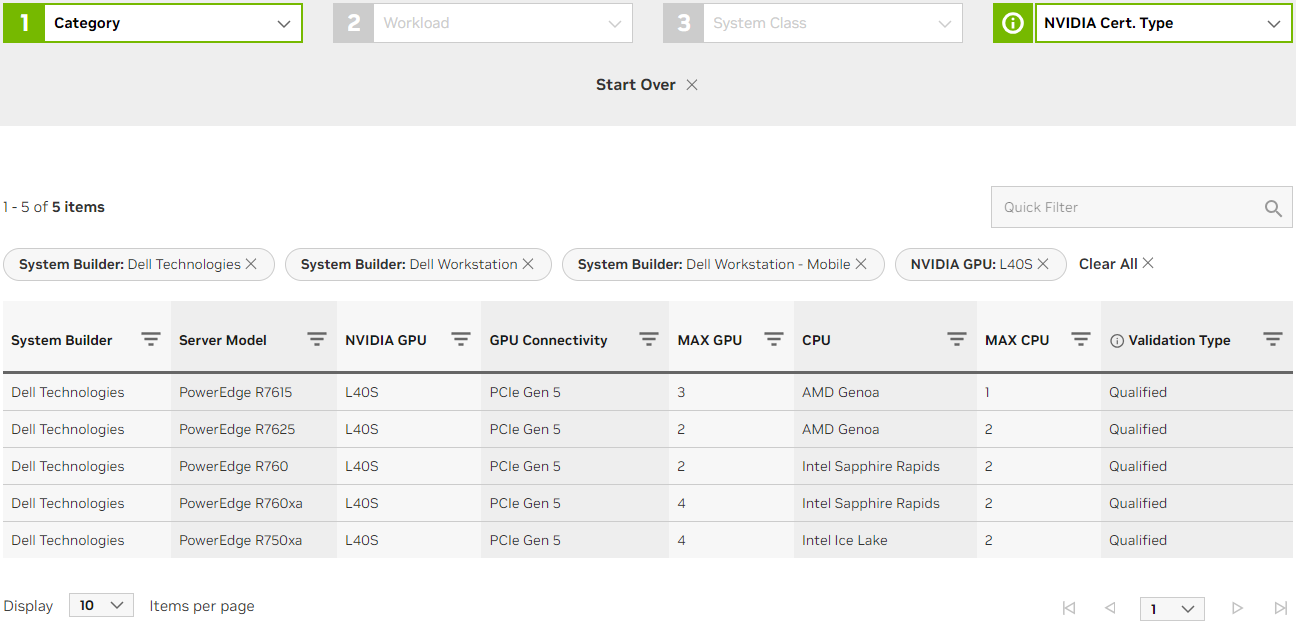1296x626 pixels.
Task: Remove the Dell Workstation filter chip
Action: pyautogui.click(x=528, y=264)
